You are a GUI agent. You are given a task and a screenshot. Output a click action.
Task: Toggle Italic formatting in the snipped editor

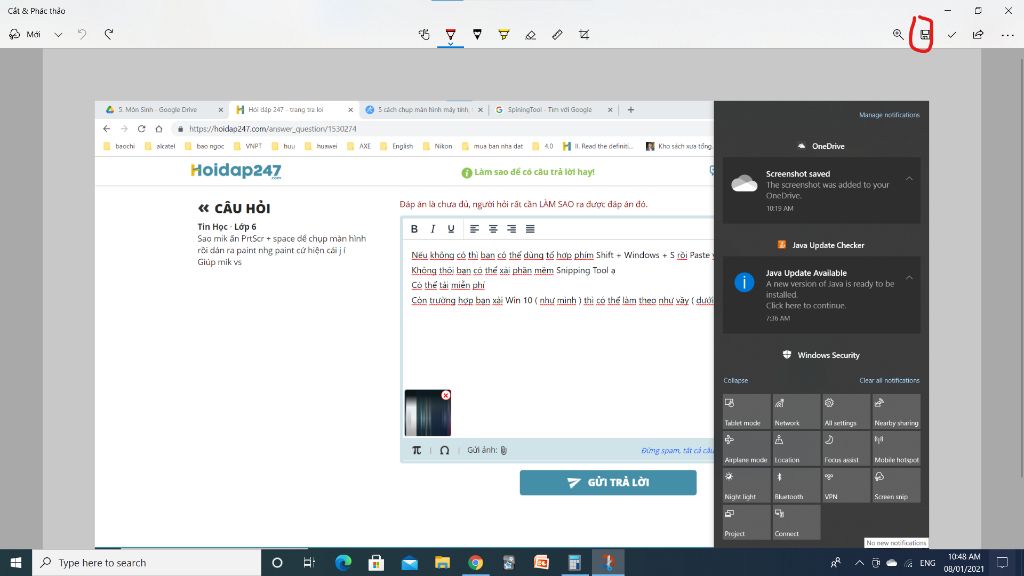pyautogui.click(x=432, y=229)
